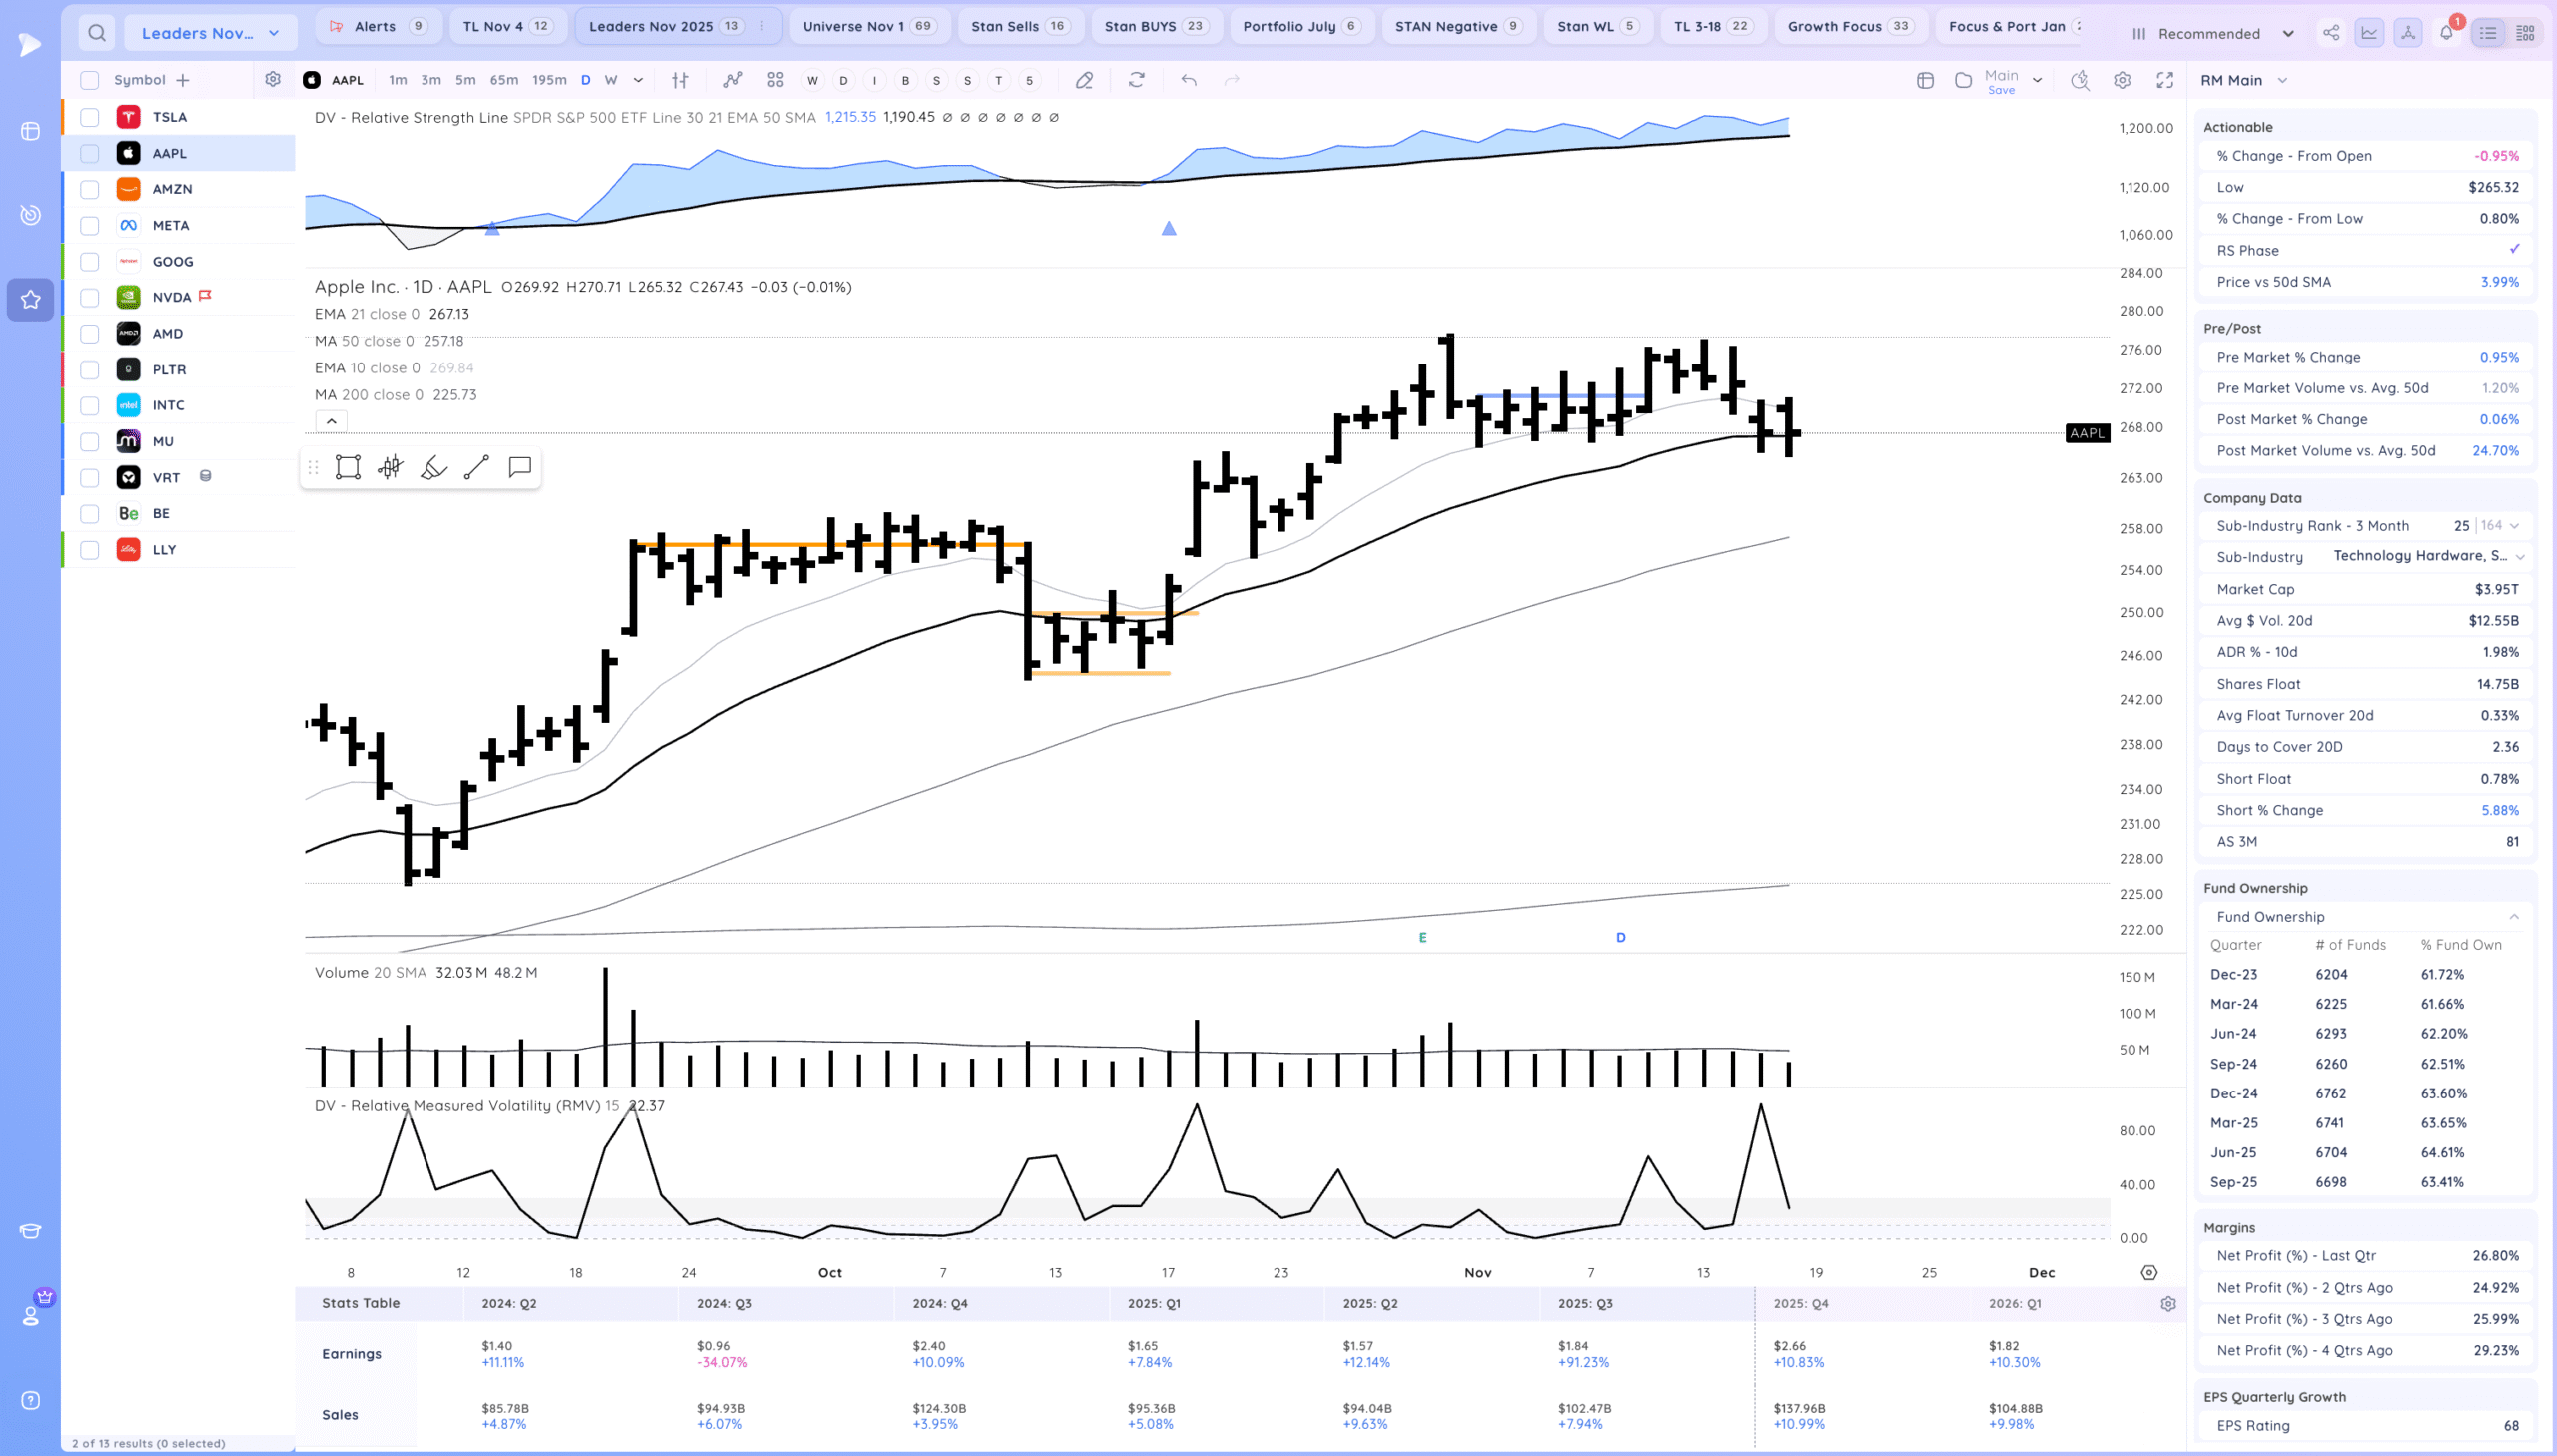Click the eraser icon in chart toolbar
Image resolution: width=2557 pixels, height=1456 pixels.
point(1084,80)
